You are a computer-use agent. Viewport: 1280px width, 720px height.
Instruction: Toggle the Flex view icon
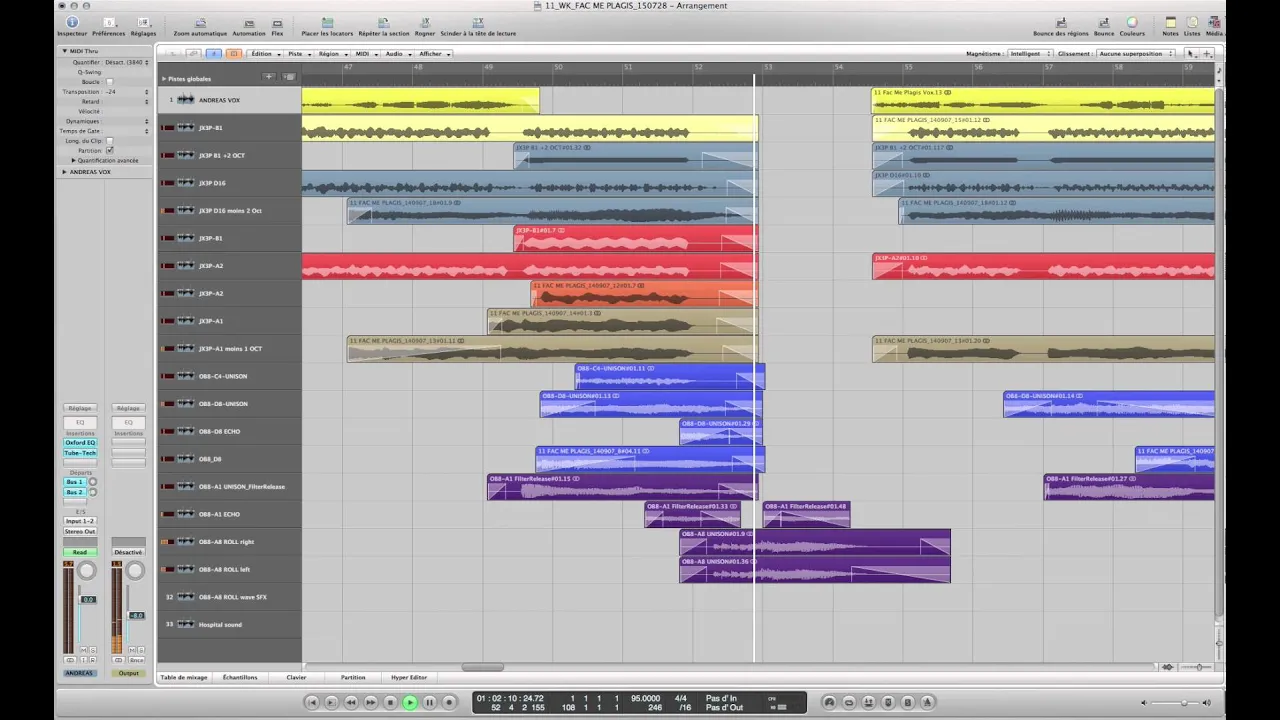coord(277,22)
